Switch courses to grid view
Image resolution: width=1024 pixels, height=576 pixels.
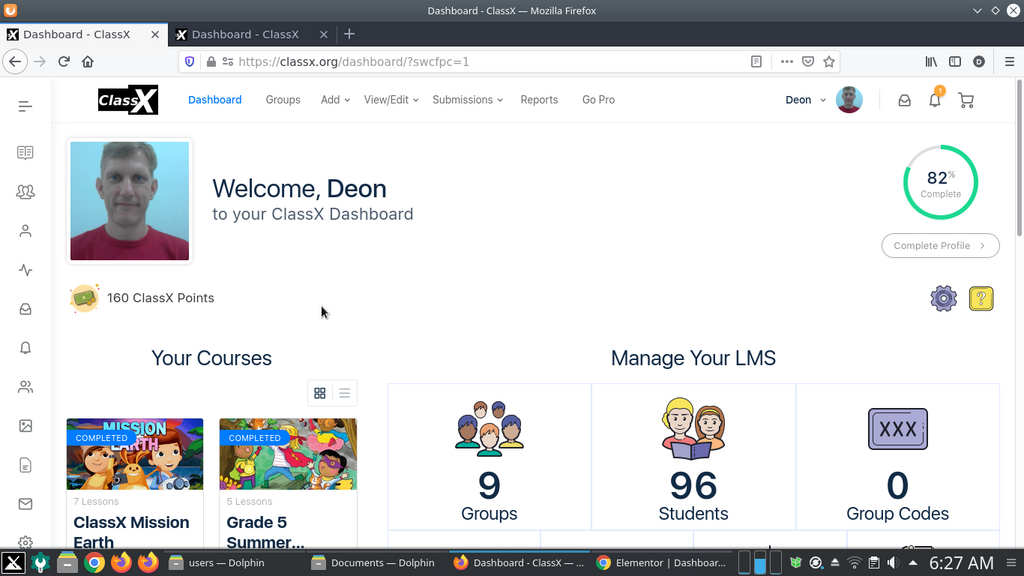(x=319, y=393)
